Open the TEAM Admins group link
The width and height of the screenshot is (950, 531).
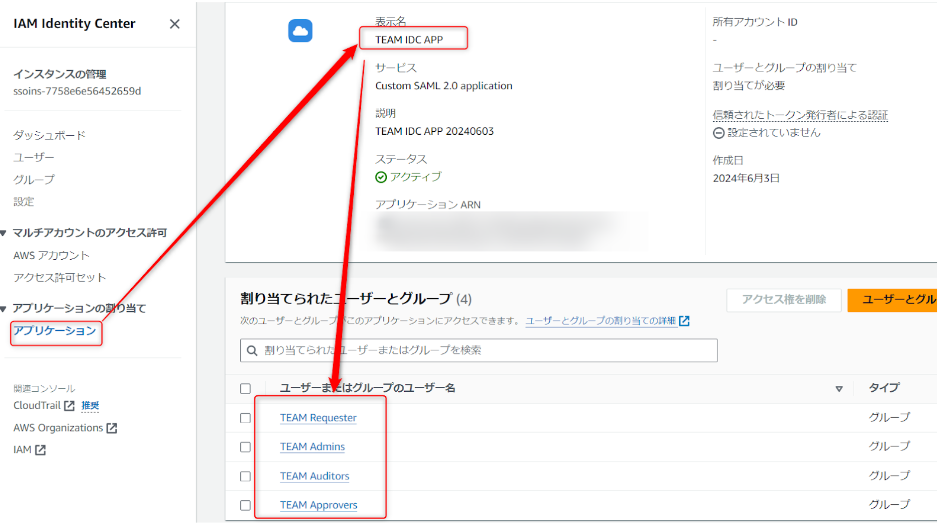point(312,447)
